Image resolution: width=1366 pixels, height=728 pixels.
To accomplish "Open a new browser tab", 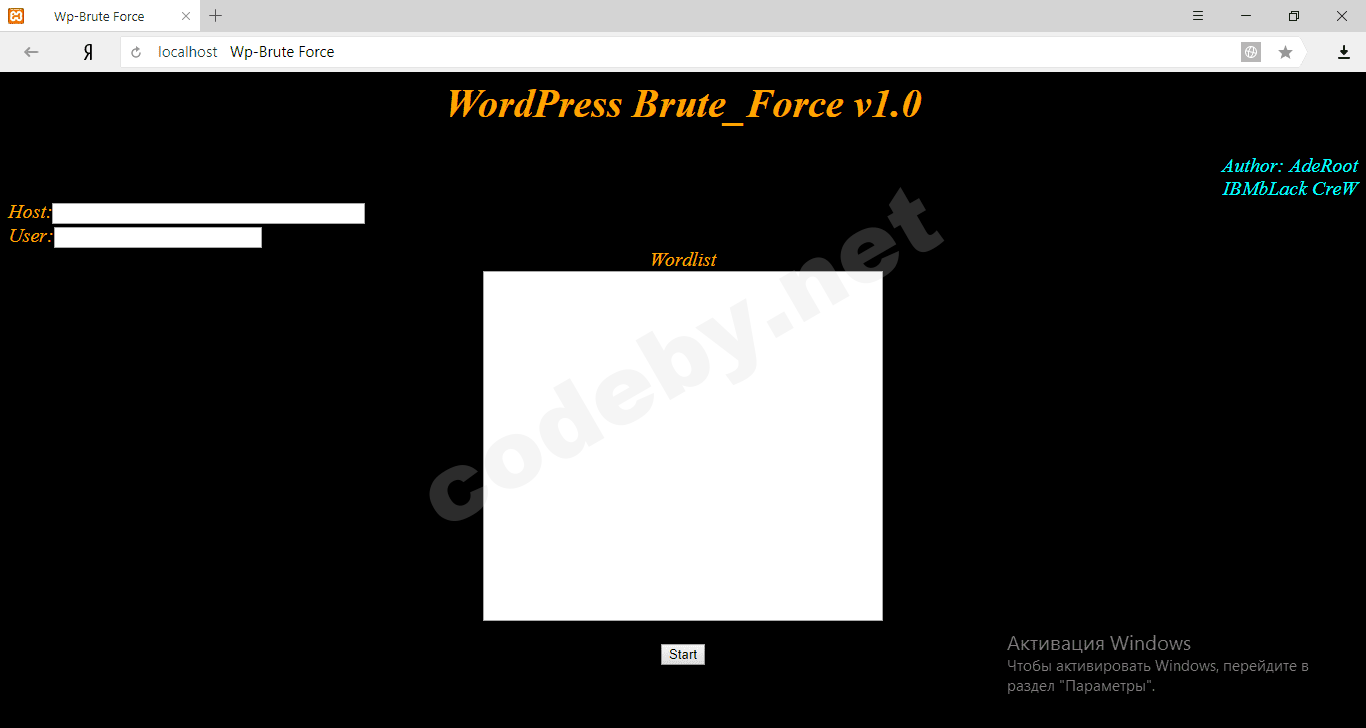I will point(215,16).
